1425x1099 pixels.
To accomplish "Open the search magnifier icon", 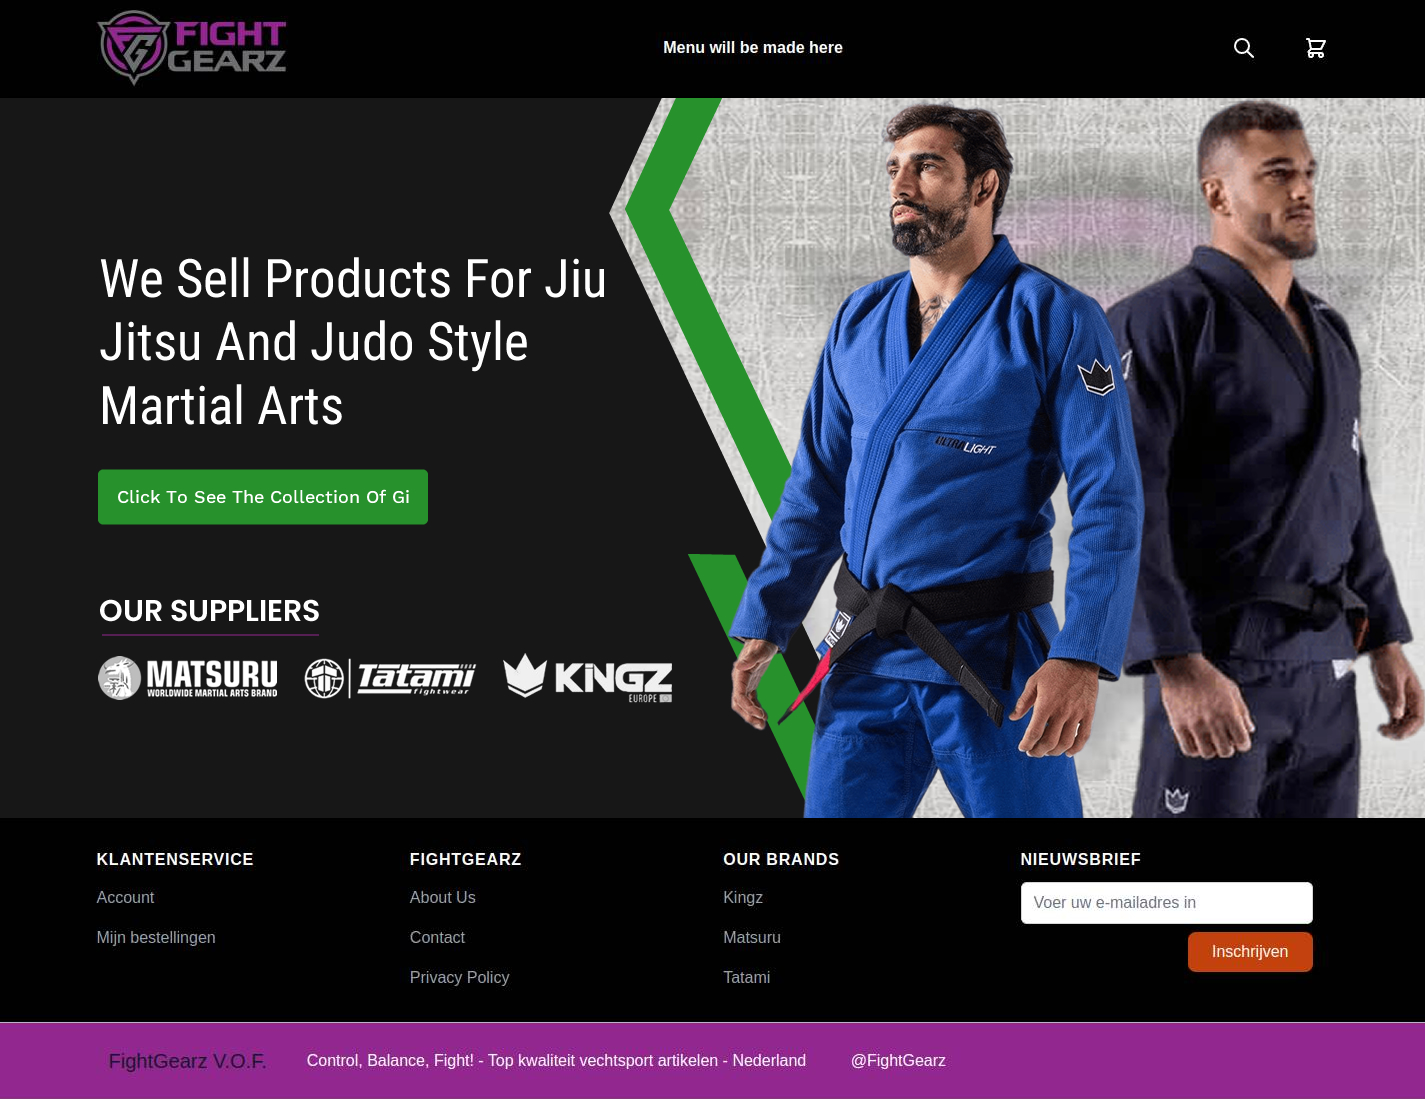I will click(1243, 48).
